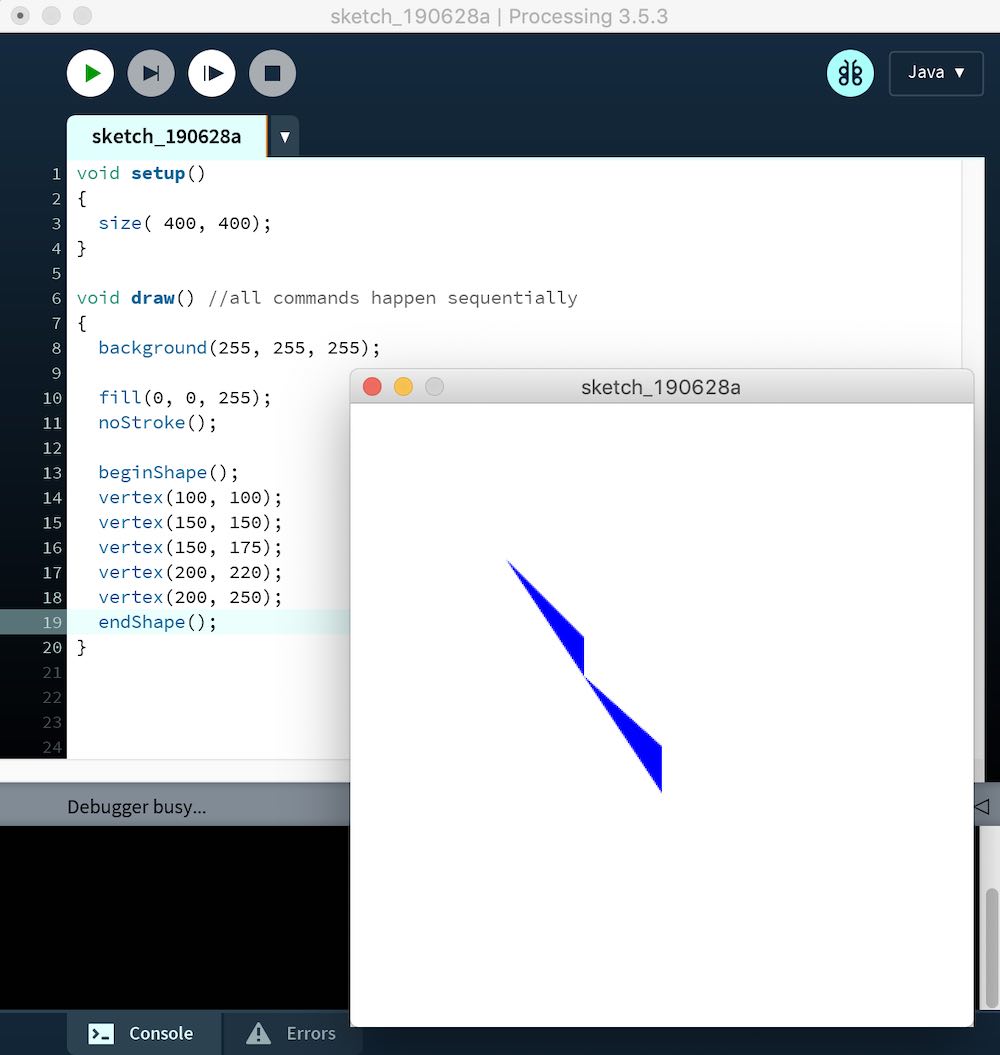Click the highlighted 'endShape();' line
This screenshot has height=1055, width=1000.
coord(157,622)
